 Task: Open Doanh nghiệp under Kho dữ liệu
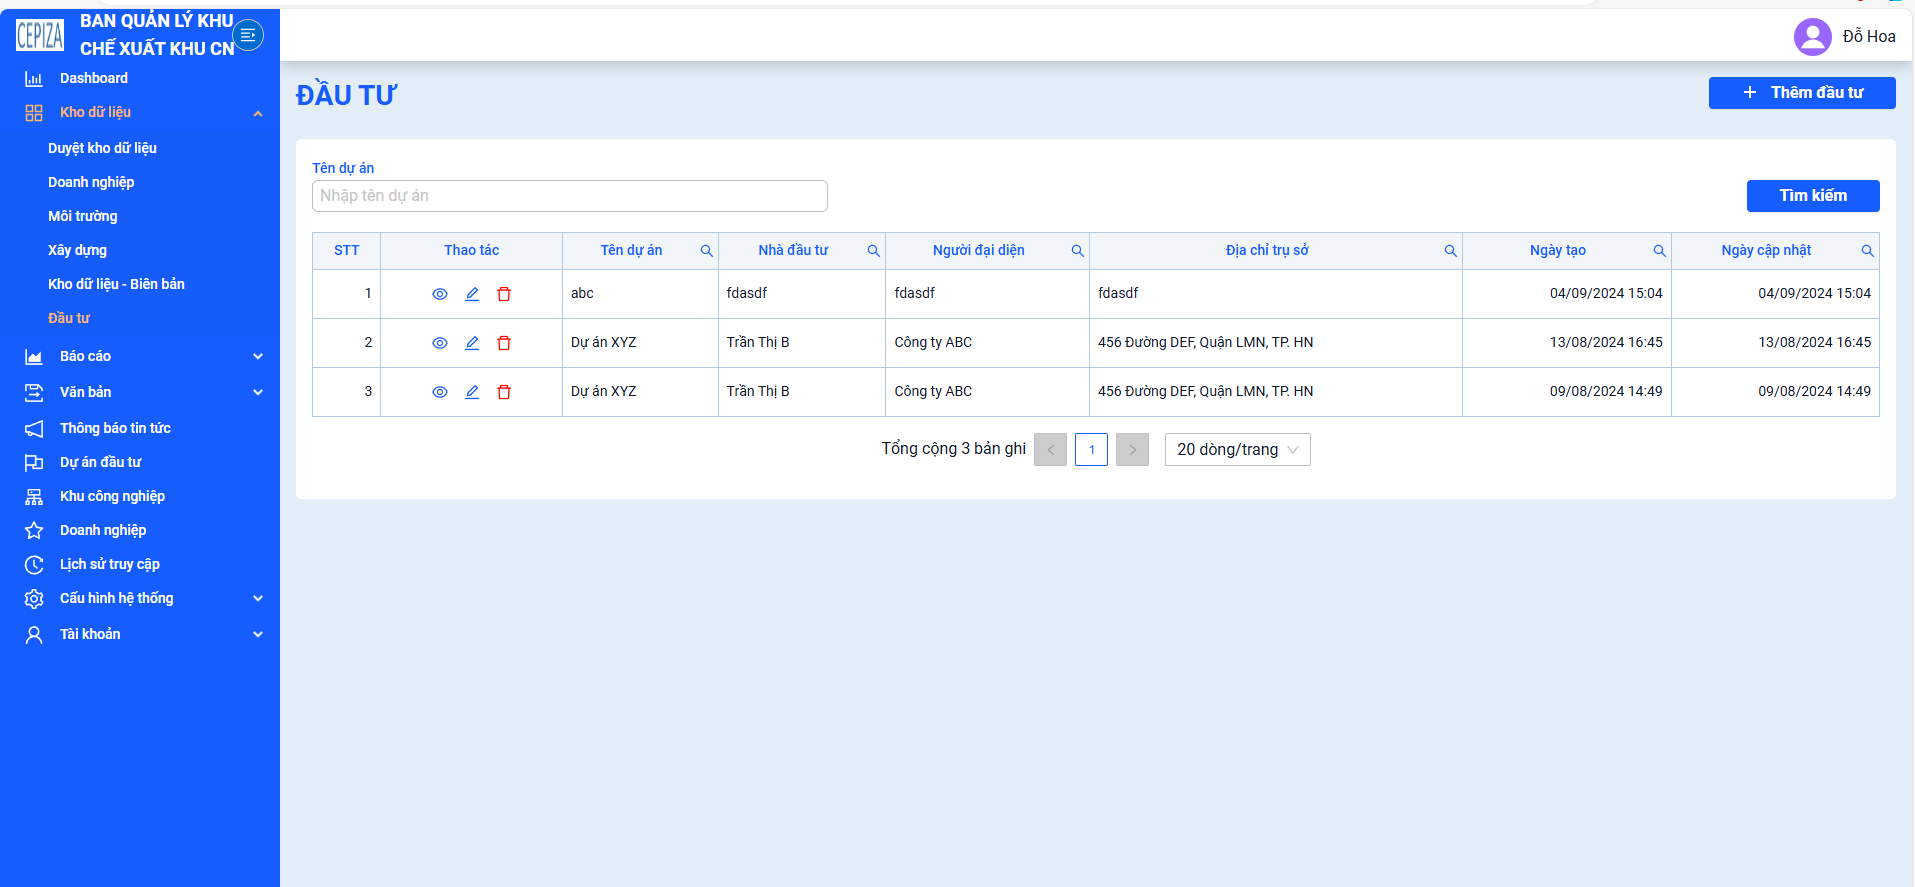coord(91,182)
